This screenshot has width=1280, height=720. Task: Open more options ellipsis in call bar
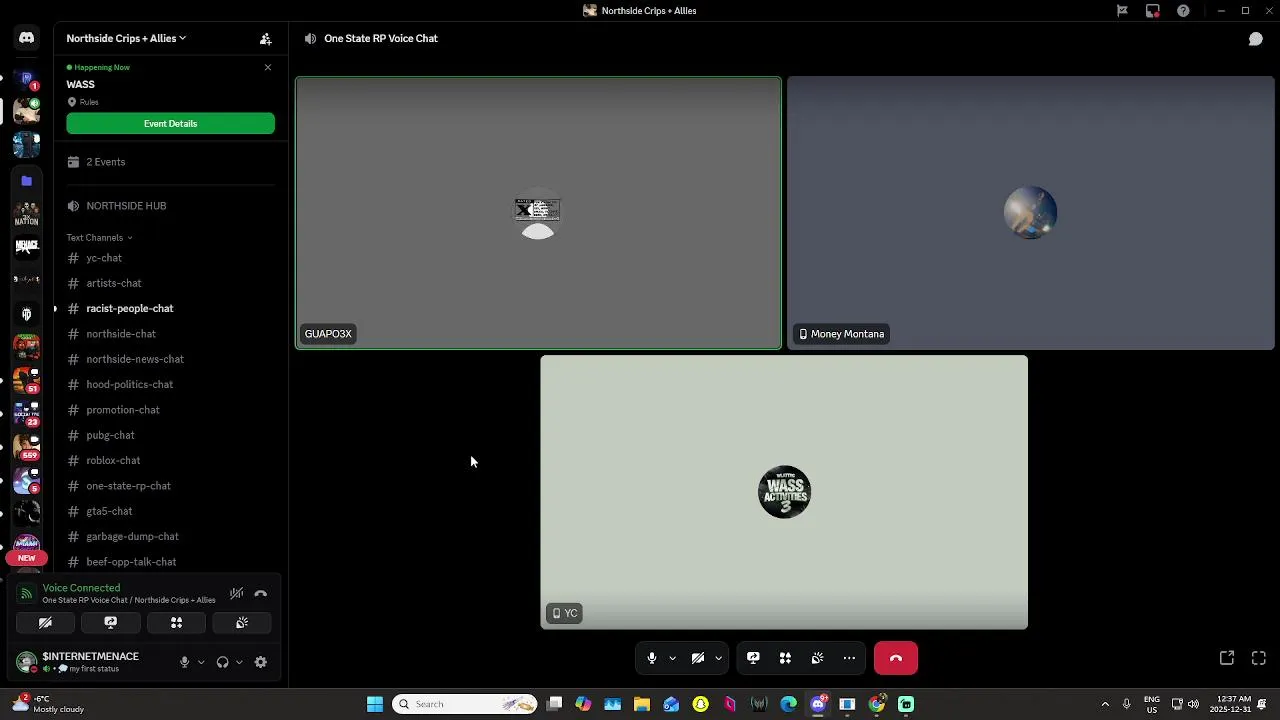[x=849, y=658]
